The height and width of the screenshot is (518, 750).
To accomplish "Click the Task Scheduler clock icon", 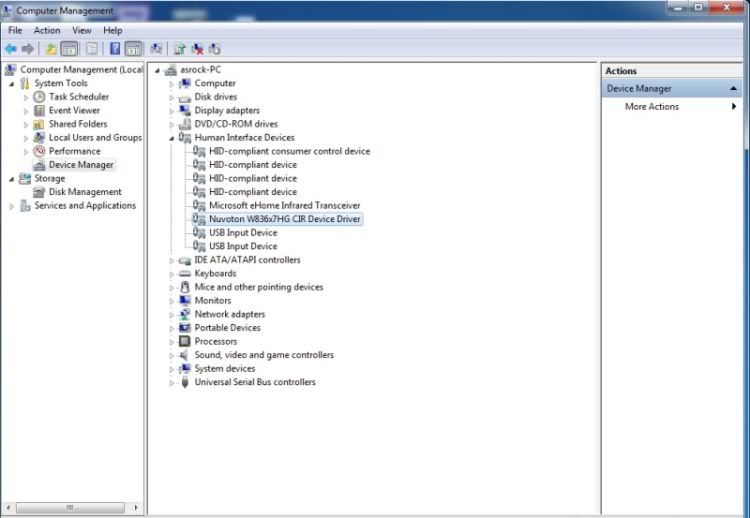I will click(39, 97).
